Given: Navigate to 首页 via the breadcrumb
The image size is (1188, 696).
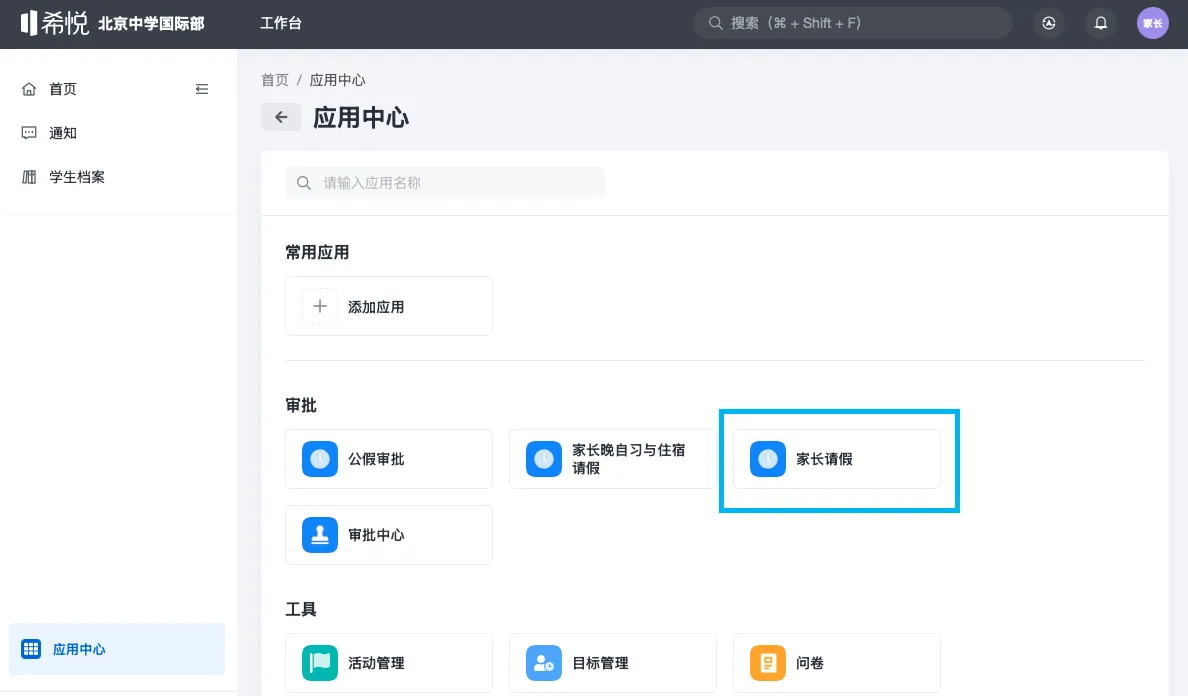Looking at the screenshot, I should point(274,80).
